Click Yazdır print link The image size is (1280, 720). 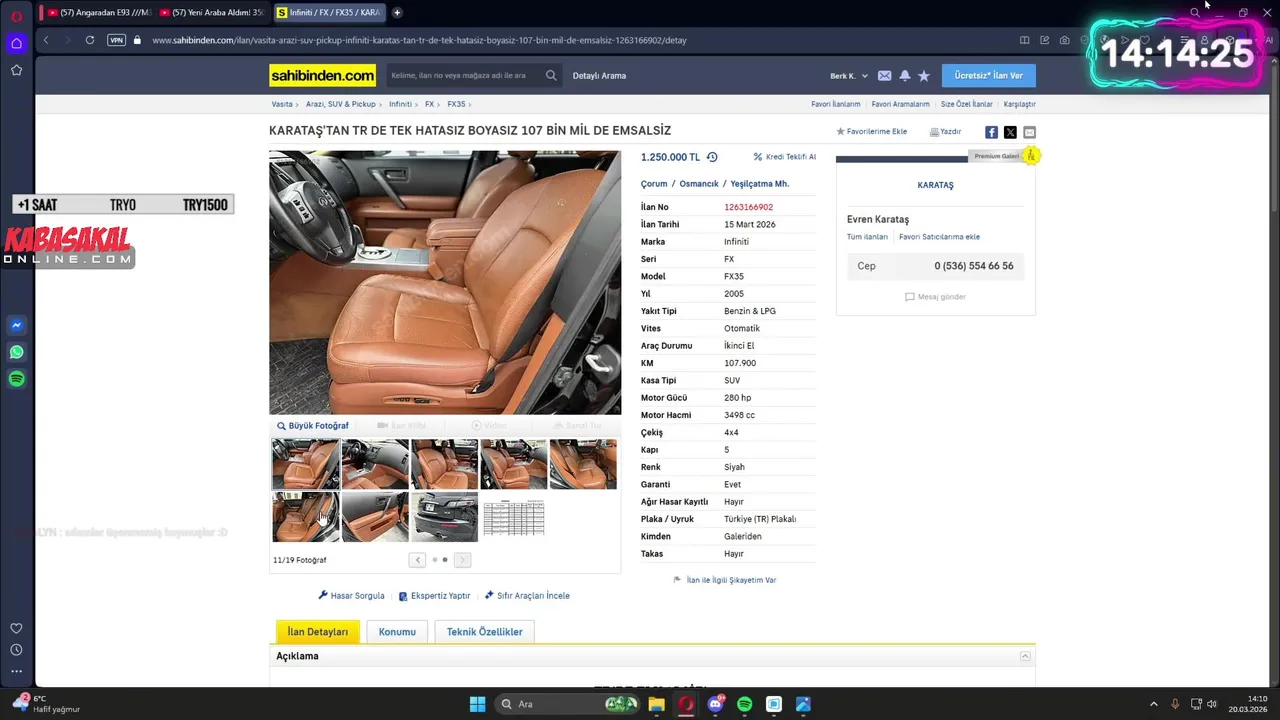tap(945, 132)
